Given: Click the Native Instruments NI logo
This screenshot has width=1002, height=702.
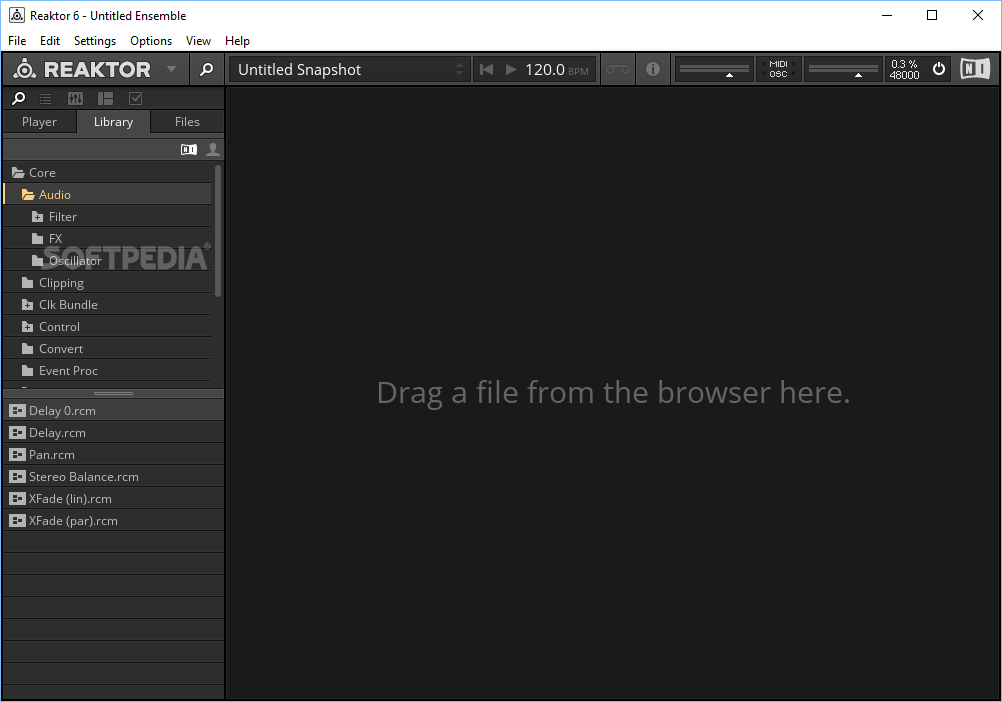Looking at the screenshot, I should pos(975,68).
